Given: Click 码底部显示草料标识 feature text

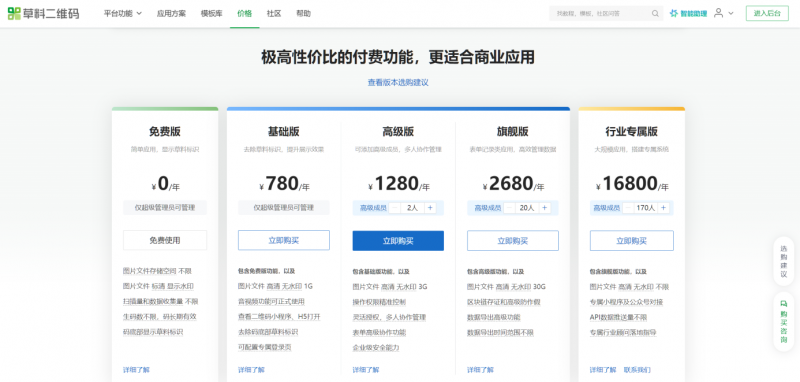Looking at the screenshot, I should coord(153,332).
